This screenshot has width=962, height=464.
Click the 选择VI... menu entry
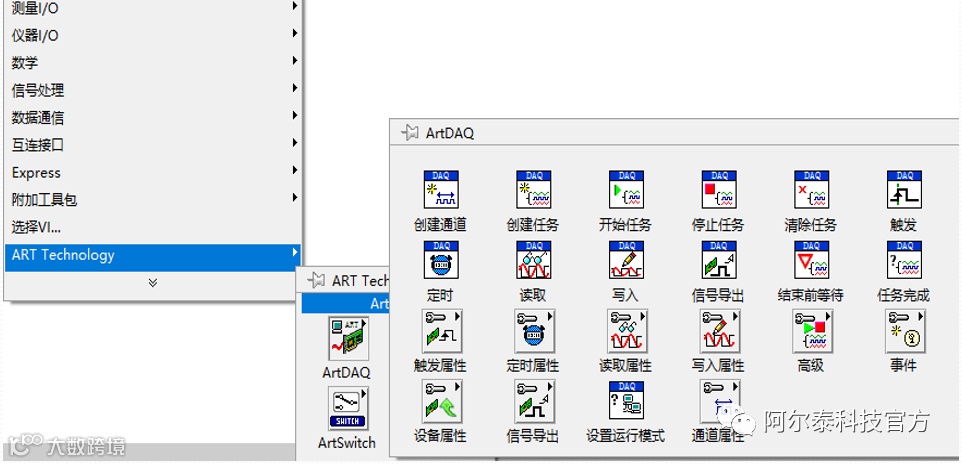(153, 227)
